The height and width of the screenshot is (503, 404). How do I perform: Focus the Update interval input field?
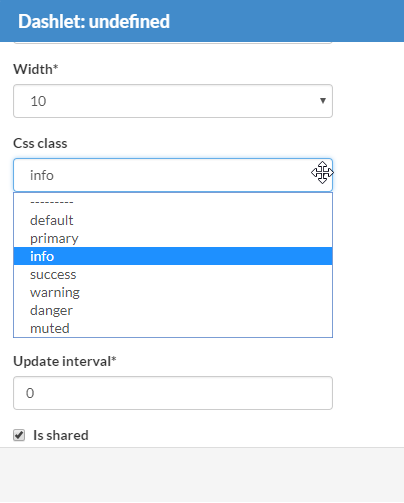[x=173, y=393]
